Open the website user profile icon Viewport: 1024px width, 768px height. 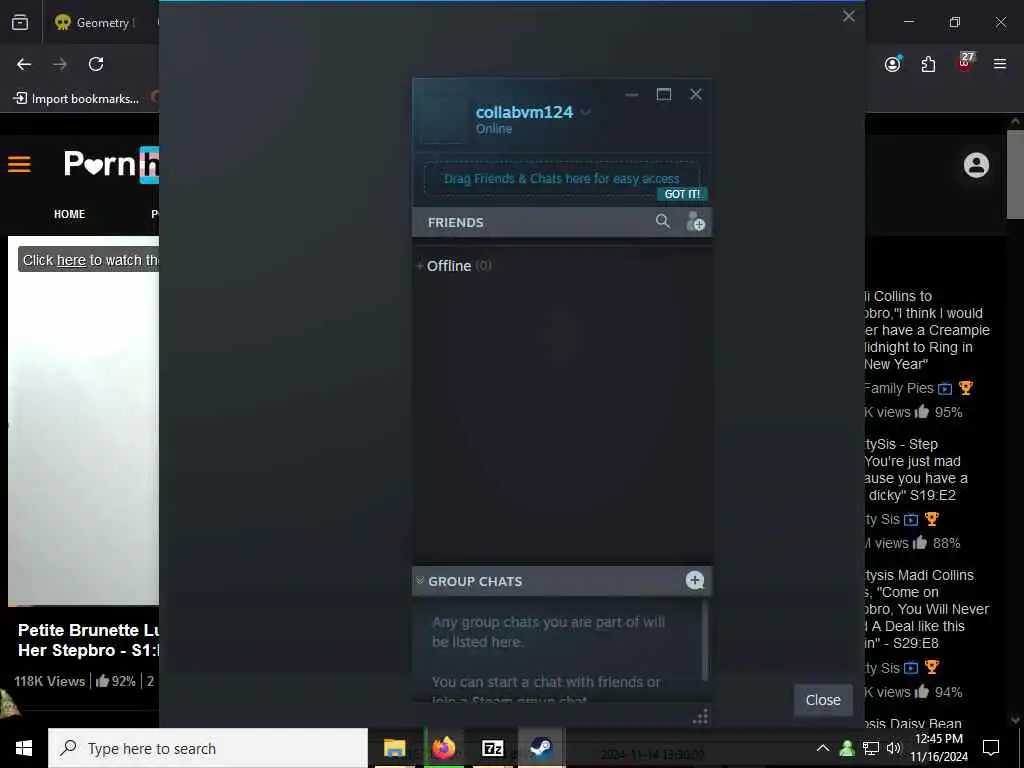(x=976, y=165)
